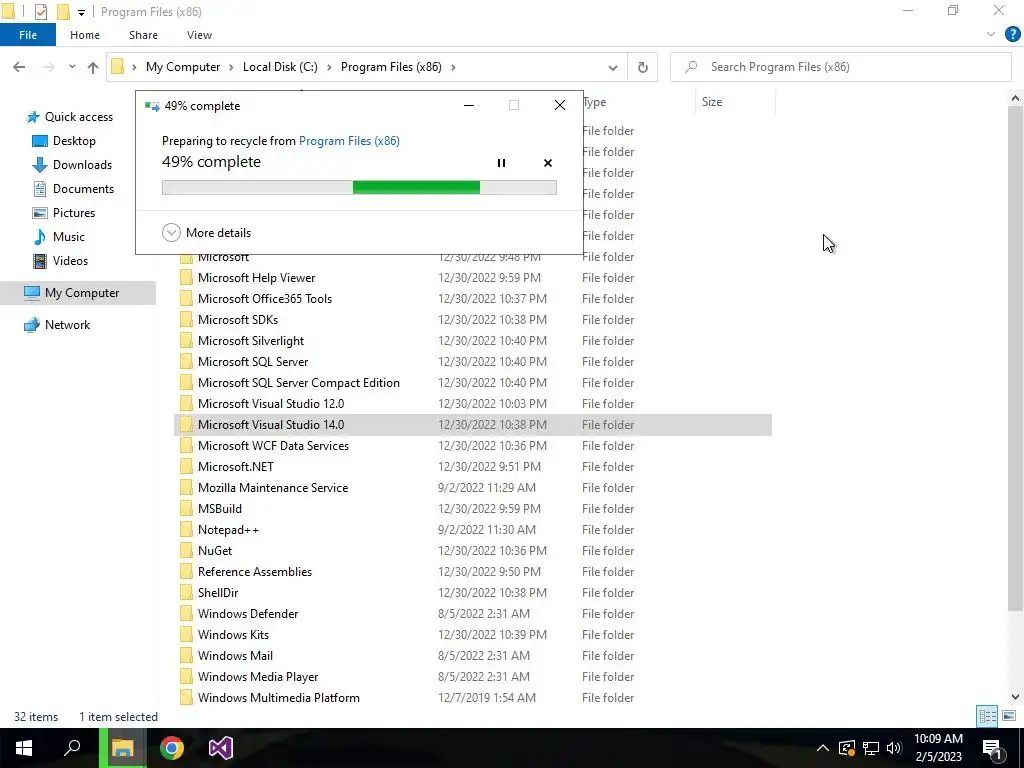Click Local Disk (C:) in address breadcrumb

(x=280, y=67)
